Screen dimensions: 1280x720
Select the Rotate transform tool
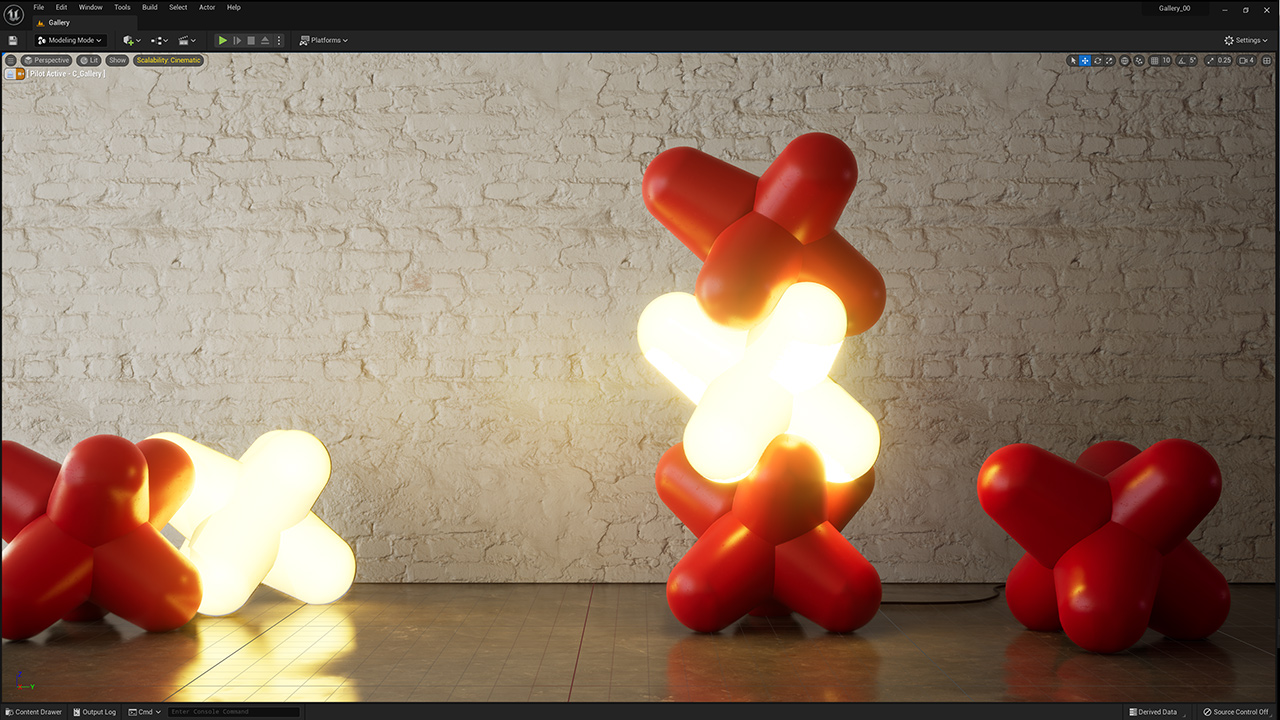[x=1097, y=61]
